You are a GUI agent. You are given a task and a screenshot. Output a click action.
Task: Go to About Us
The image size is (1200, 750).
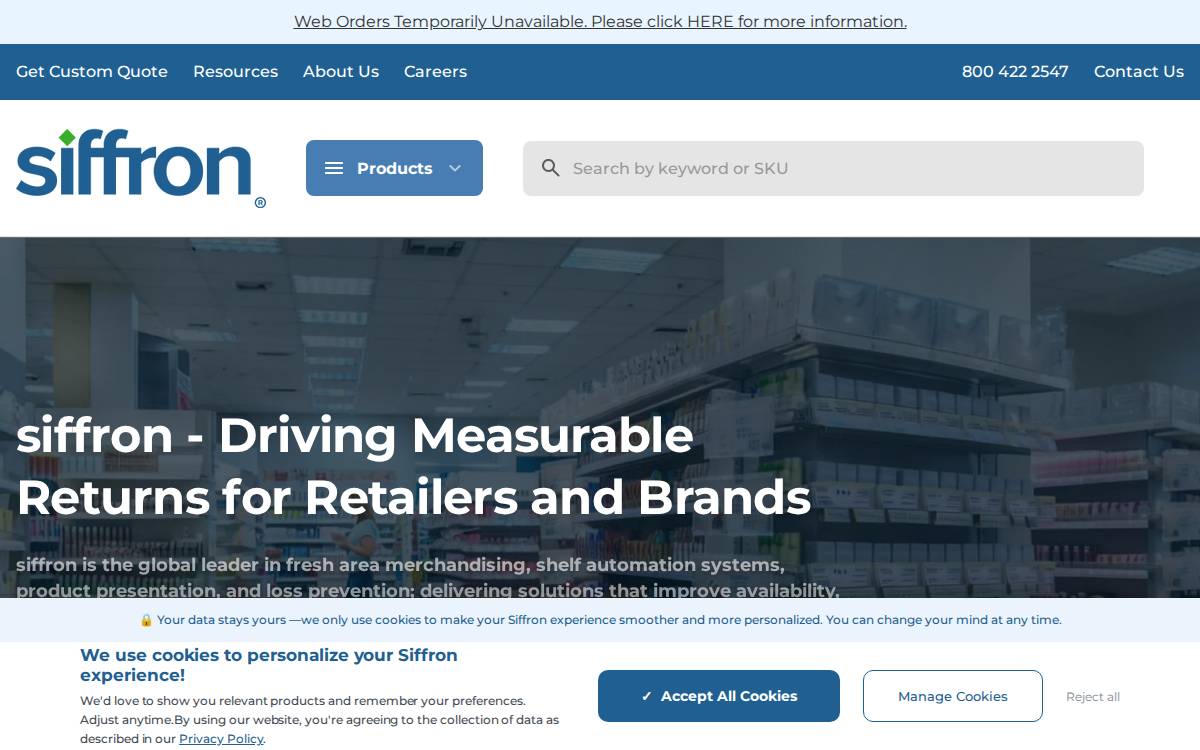click(341, 72)
